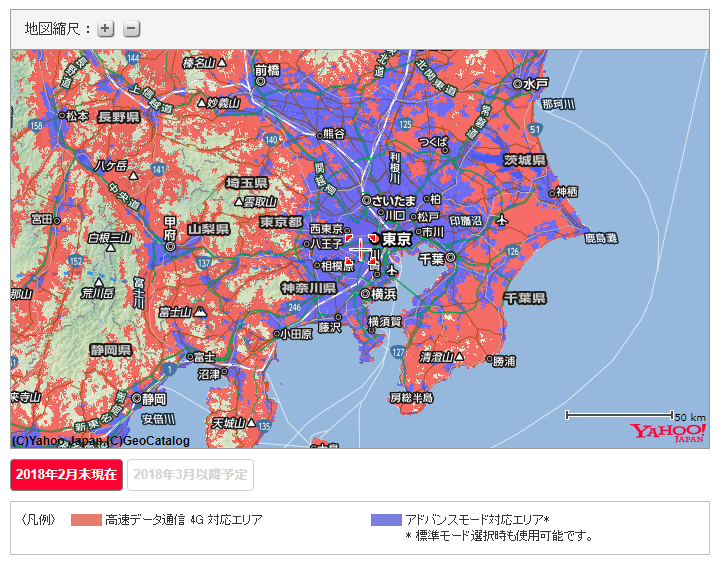Click the Yahoo Japan GeoCatalog copyright text
The image size is (723, 567).
coord(100,440)
